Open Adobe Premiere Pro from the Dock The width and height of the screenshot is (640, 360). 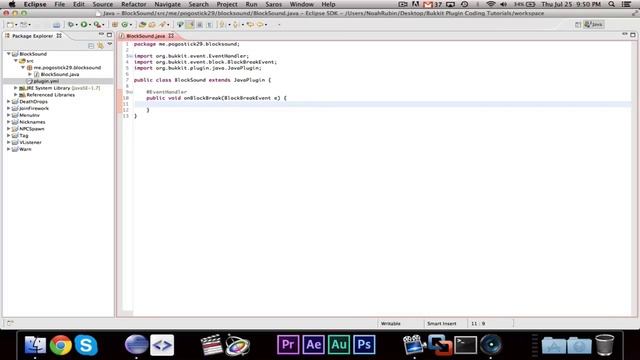[288, 345]
